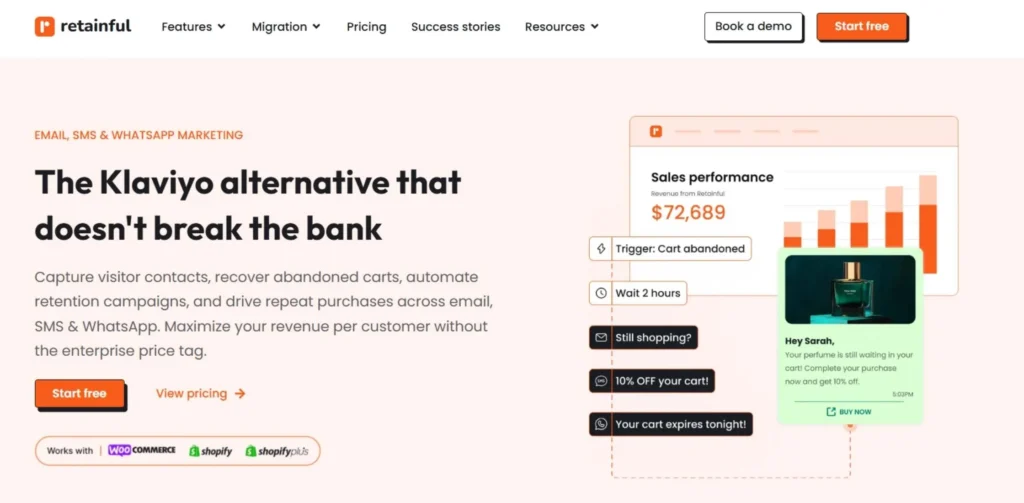Click the WhatsApp icon beside cart expires
The width and height of the screenshot is (1024, 503).
(601, 424)
